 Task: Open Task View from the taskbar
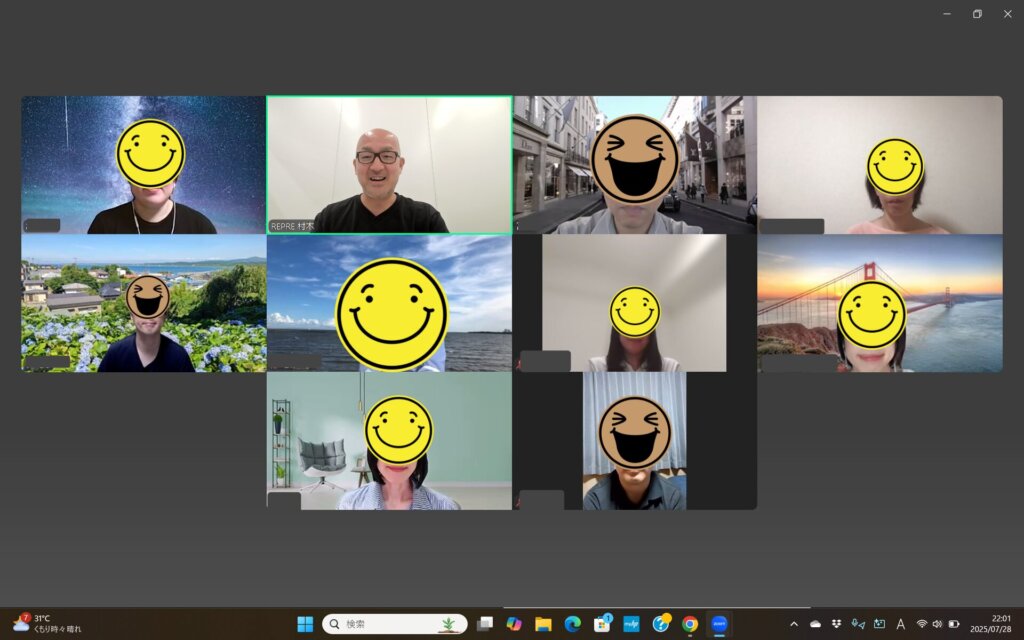[x=485, y=624]
